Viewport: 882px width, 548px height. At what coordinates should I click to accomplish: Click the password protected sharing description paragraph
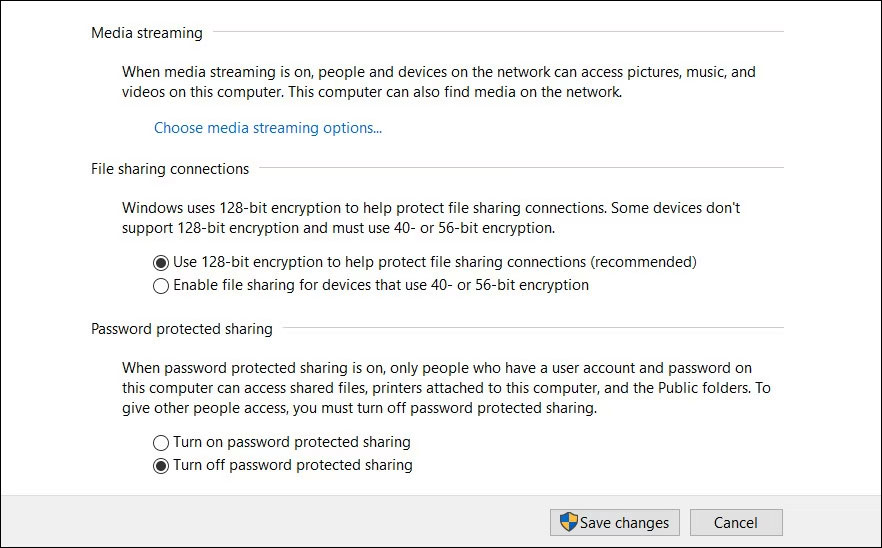(444, 388)
